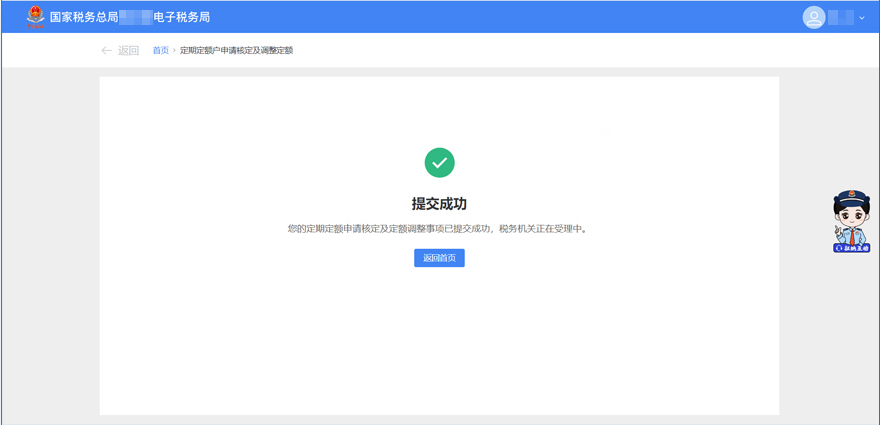Click the 征纳互动 label under mascot
This screenshot has width=880, height=425.
click(x=852, y=247)
